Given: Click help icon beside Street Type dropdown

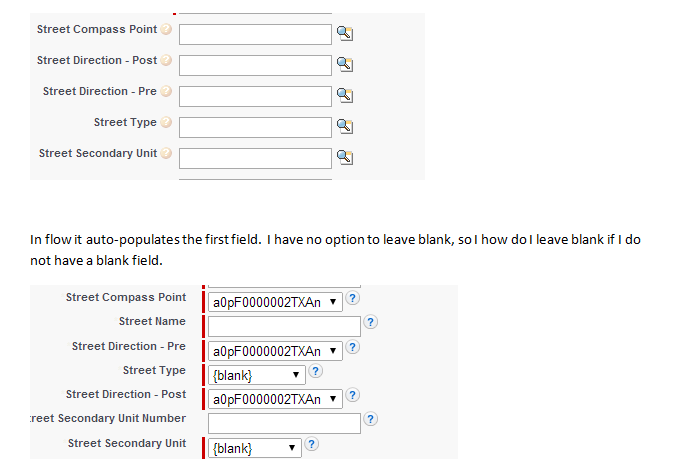Looking at the screenshot, I should (x=315, y=372).
